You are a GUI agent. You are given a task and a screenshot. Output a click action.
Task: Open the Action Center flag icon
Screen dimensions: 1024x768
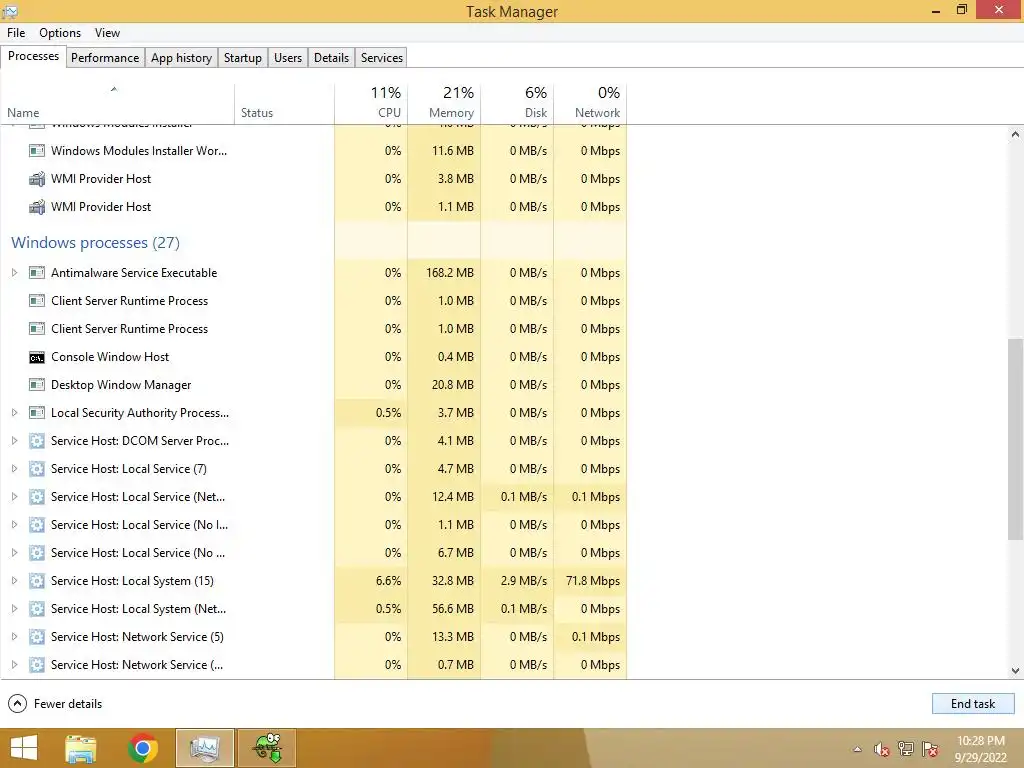(x=930, y=749)
